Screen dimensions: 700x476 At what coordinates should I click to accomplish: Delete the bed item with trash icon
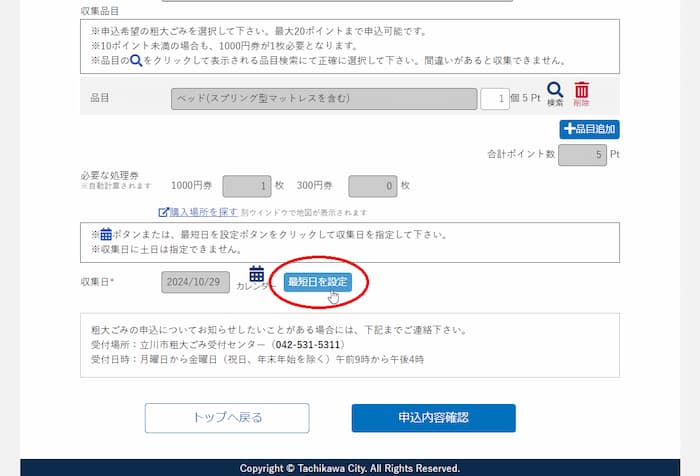[x=582, y=91]
